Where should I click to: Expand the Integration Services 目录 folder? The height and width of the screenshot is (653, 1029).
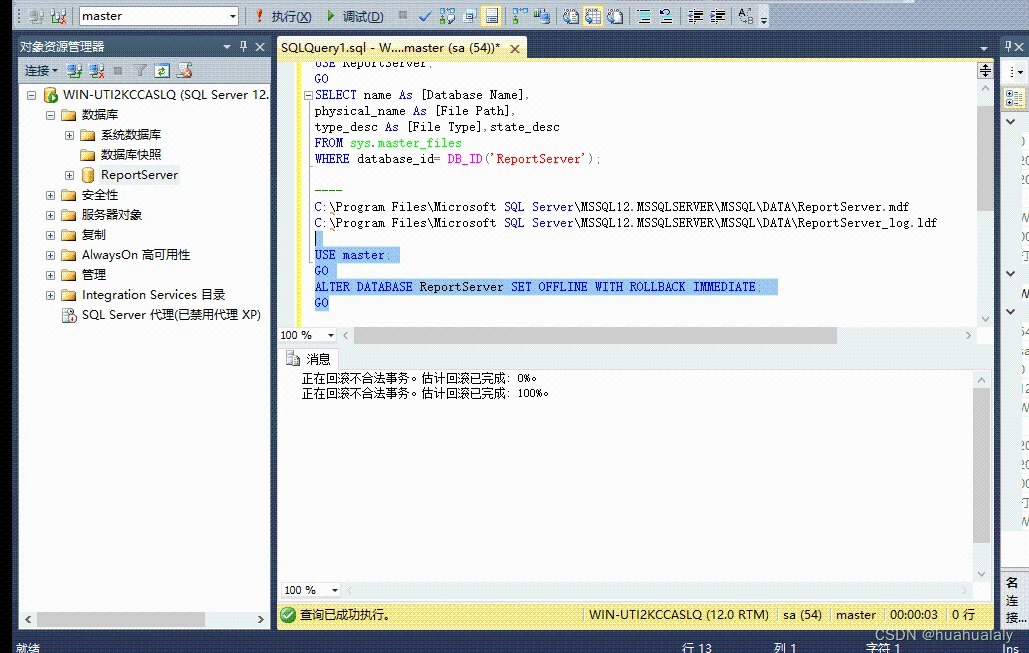tap(51, 295)
